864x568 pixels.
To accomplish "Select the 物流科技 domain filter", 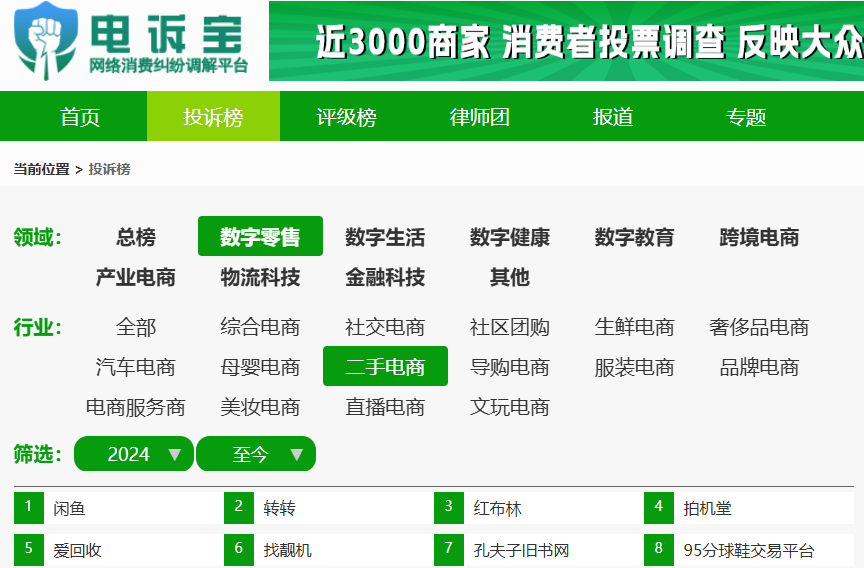I will [x=260, y=277].
